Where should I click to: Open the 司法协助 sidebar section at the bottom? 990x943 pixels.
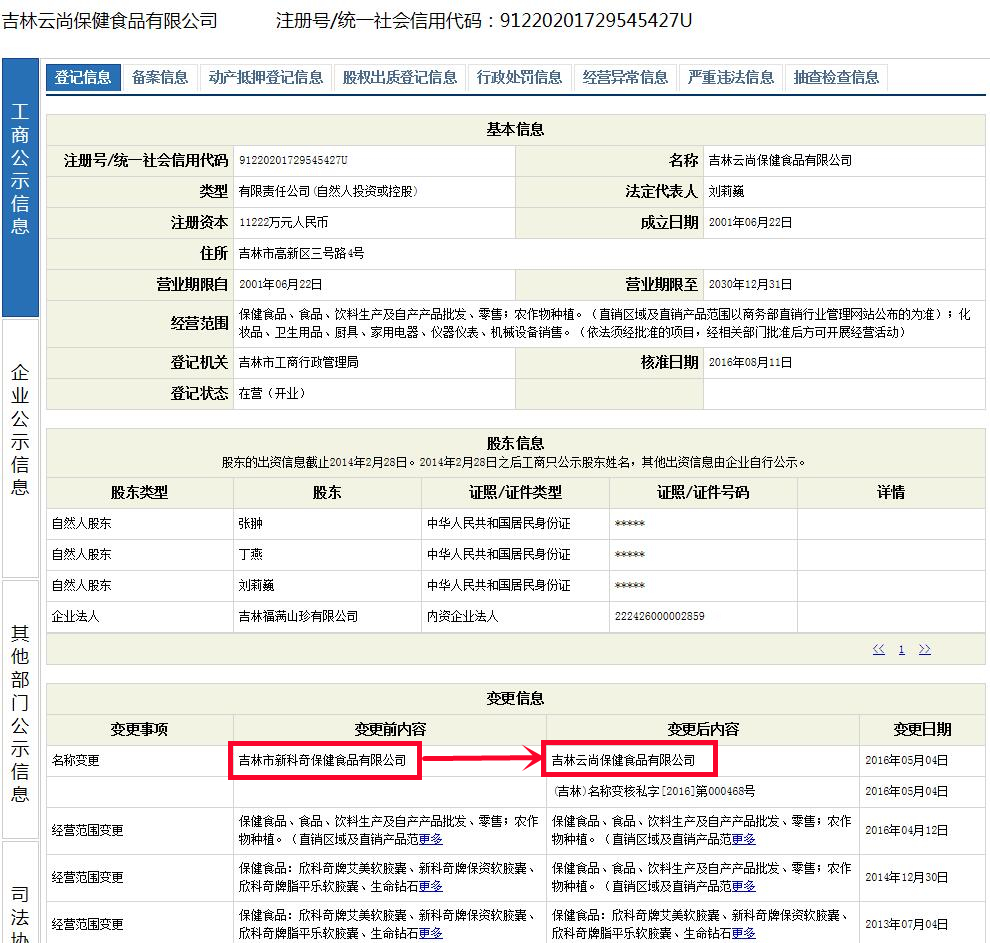[20, 893]
